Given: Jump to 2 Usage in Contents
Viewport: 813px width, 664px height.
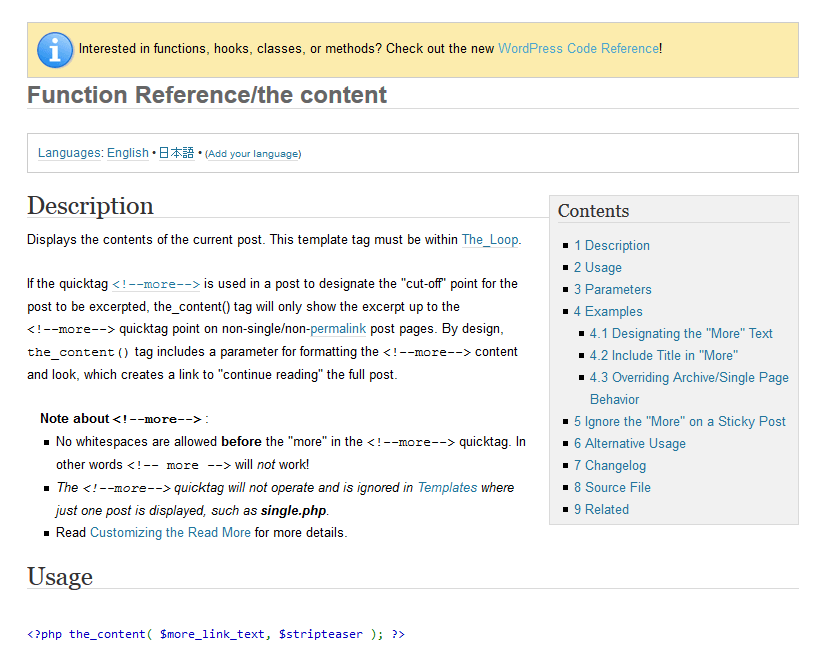Looking at the screenshot, I should coord(598,267).
